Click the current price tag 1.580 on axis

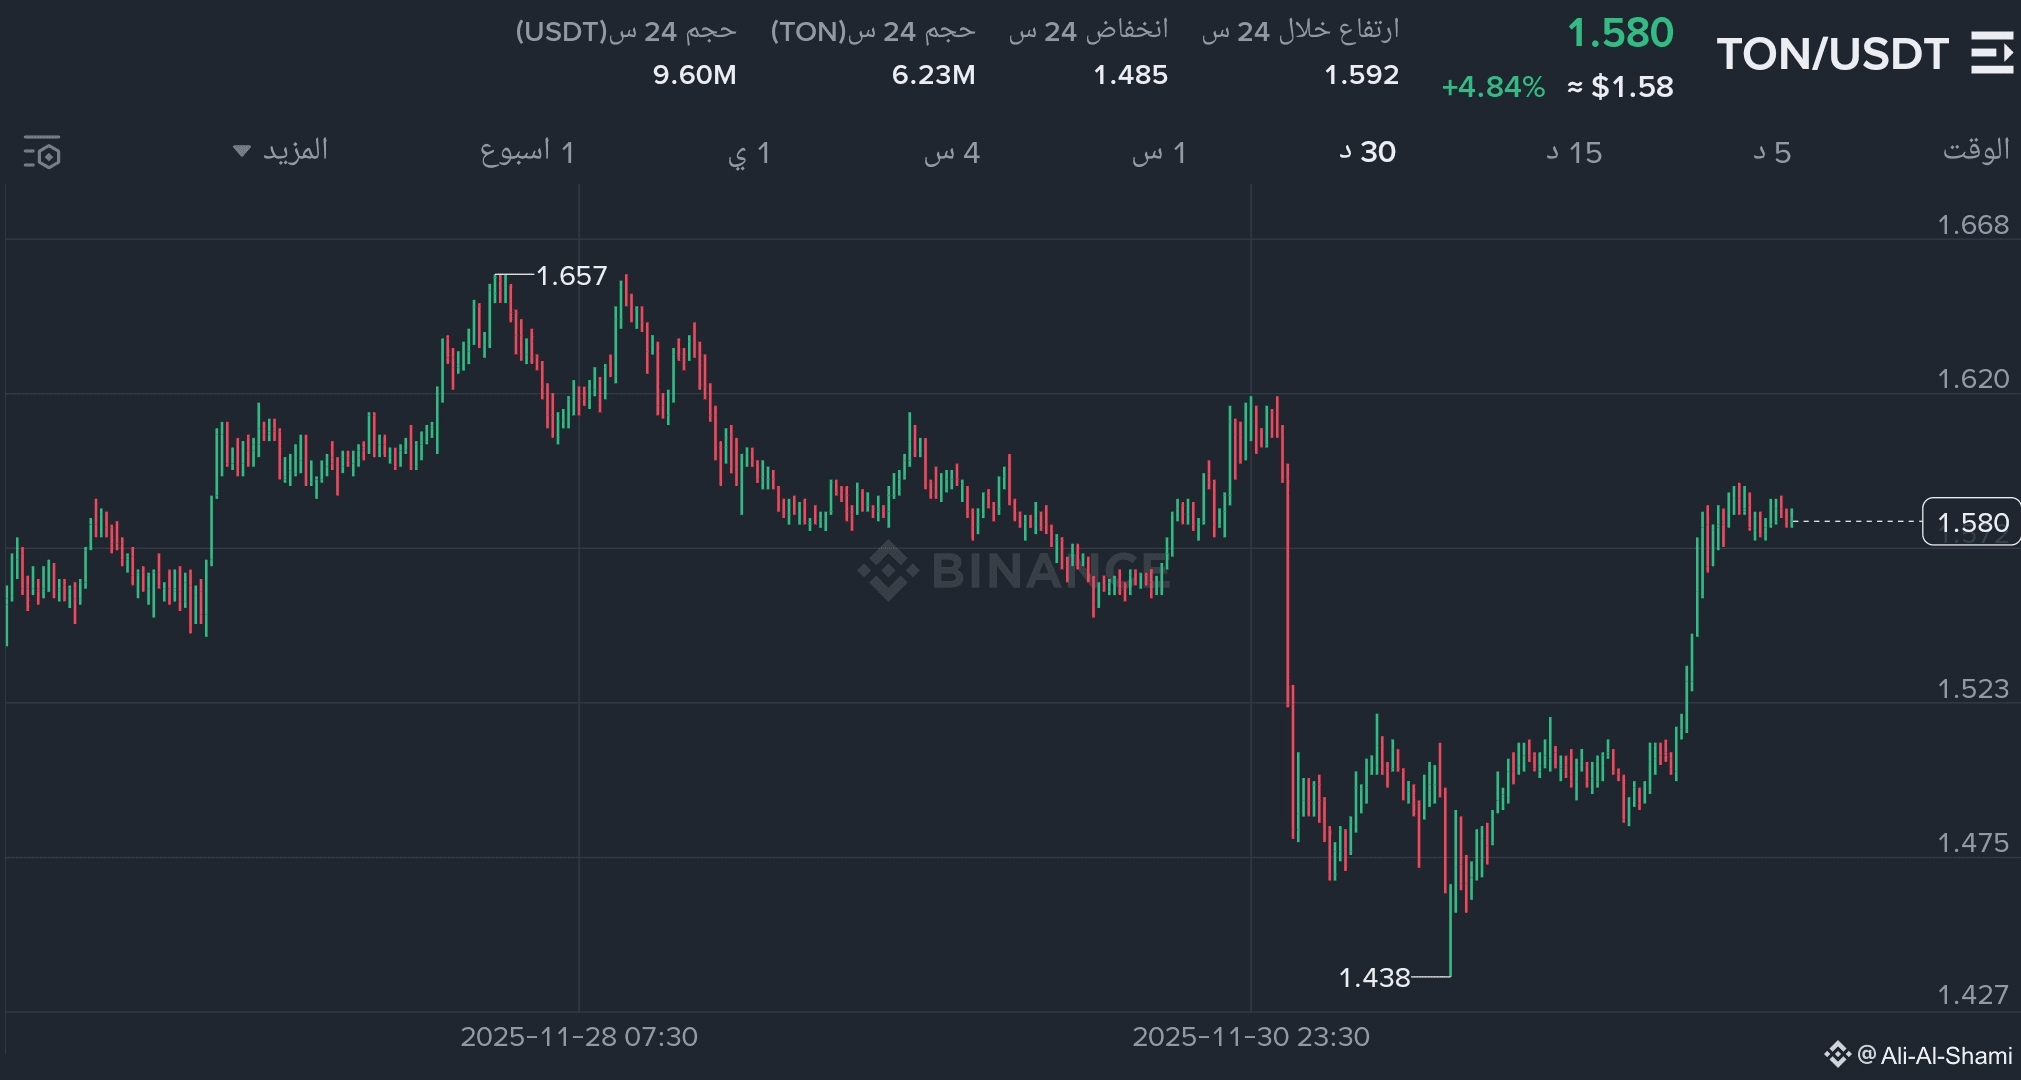pos(1971,522)
